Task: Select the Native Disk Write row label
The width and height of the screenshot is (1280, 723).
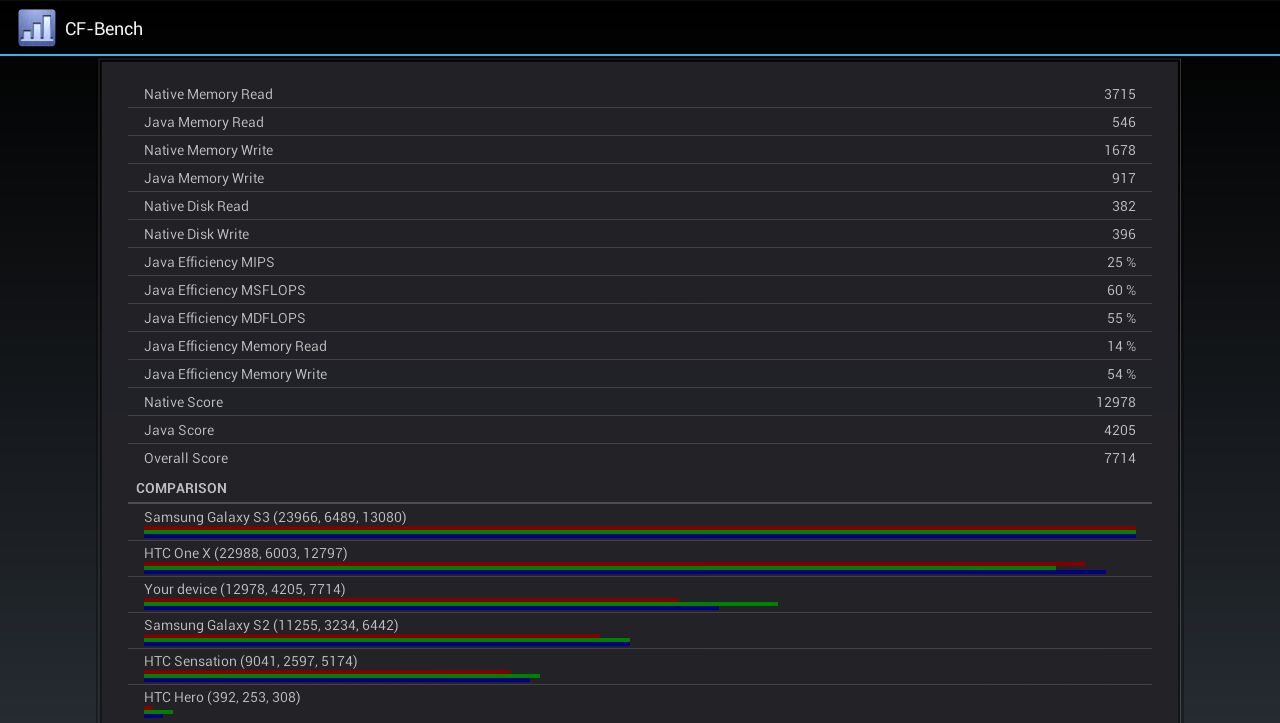Action: [x=196, y=234]
